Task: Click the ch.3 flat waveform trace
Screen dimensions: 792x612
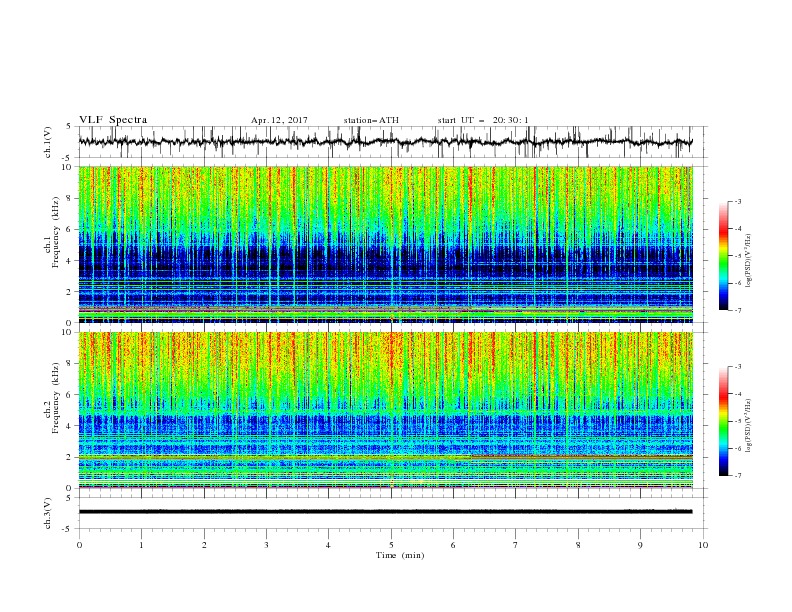Action: click(385, 512)
